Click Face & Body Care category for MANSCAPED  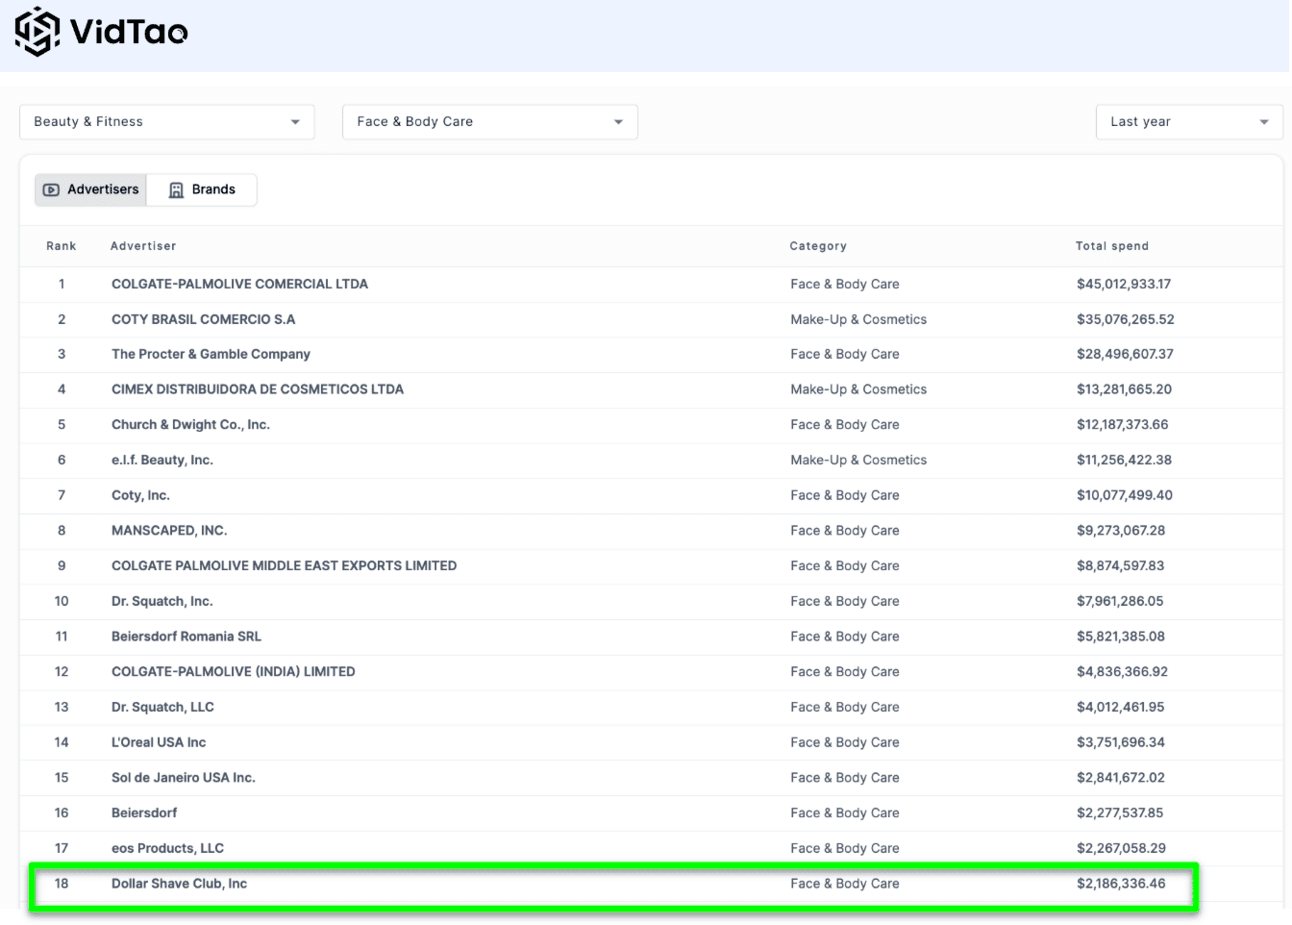click(x=845, y=531)
